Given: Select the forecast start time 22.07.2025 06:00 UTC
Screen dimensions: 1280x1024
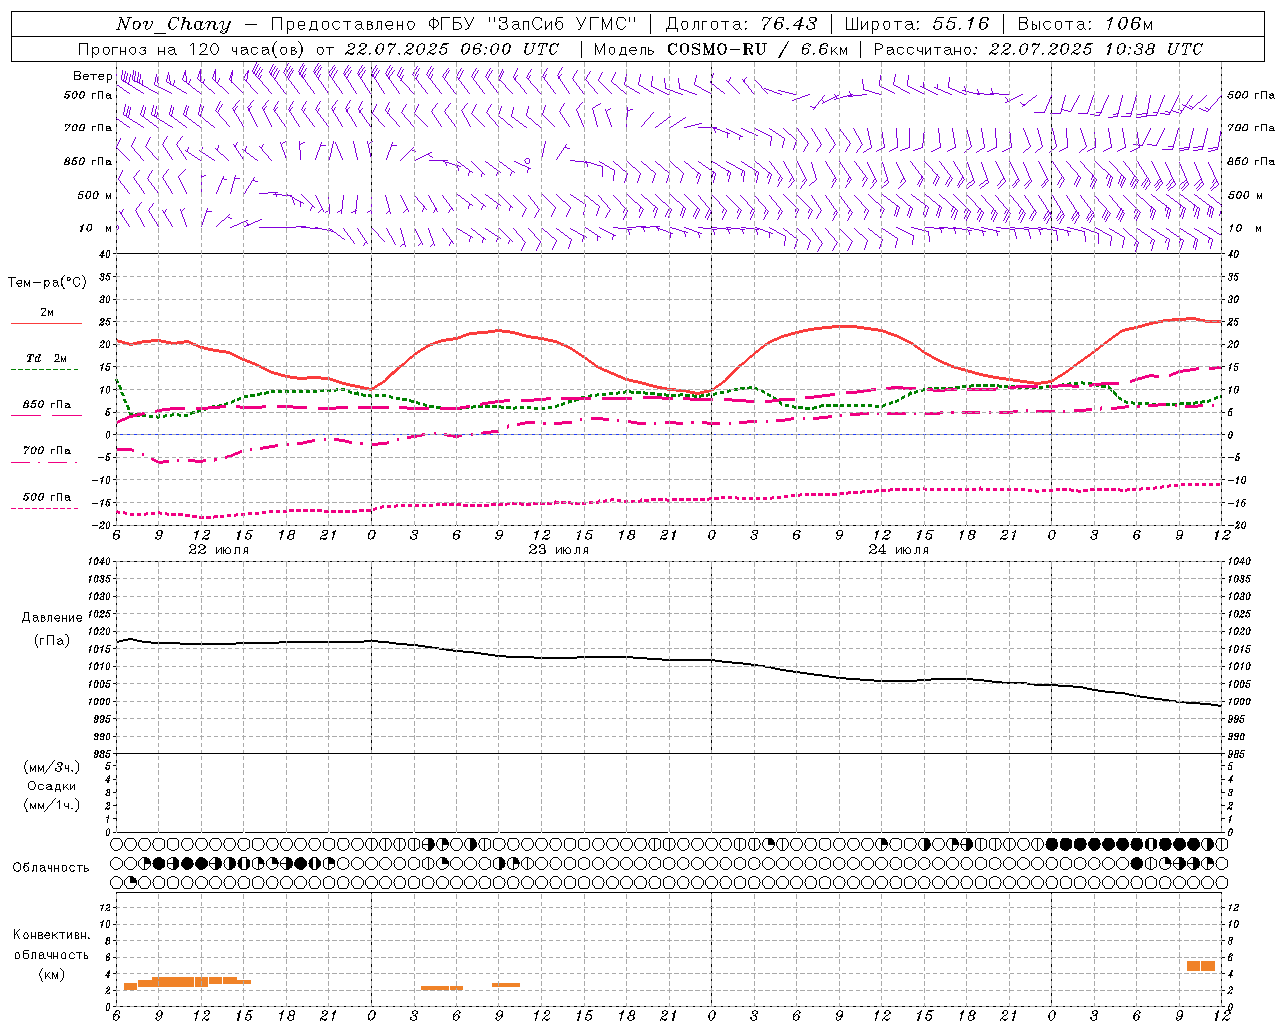Looking at the screenshot, I should tap(452, 49).
